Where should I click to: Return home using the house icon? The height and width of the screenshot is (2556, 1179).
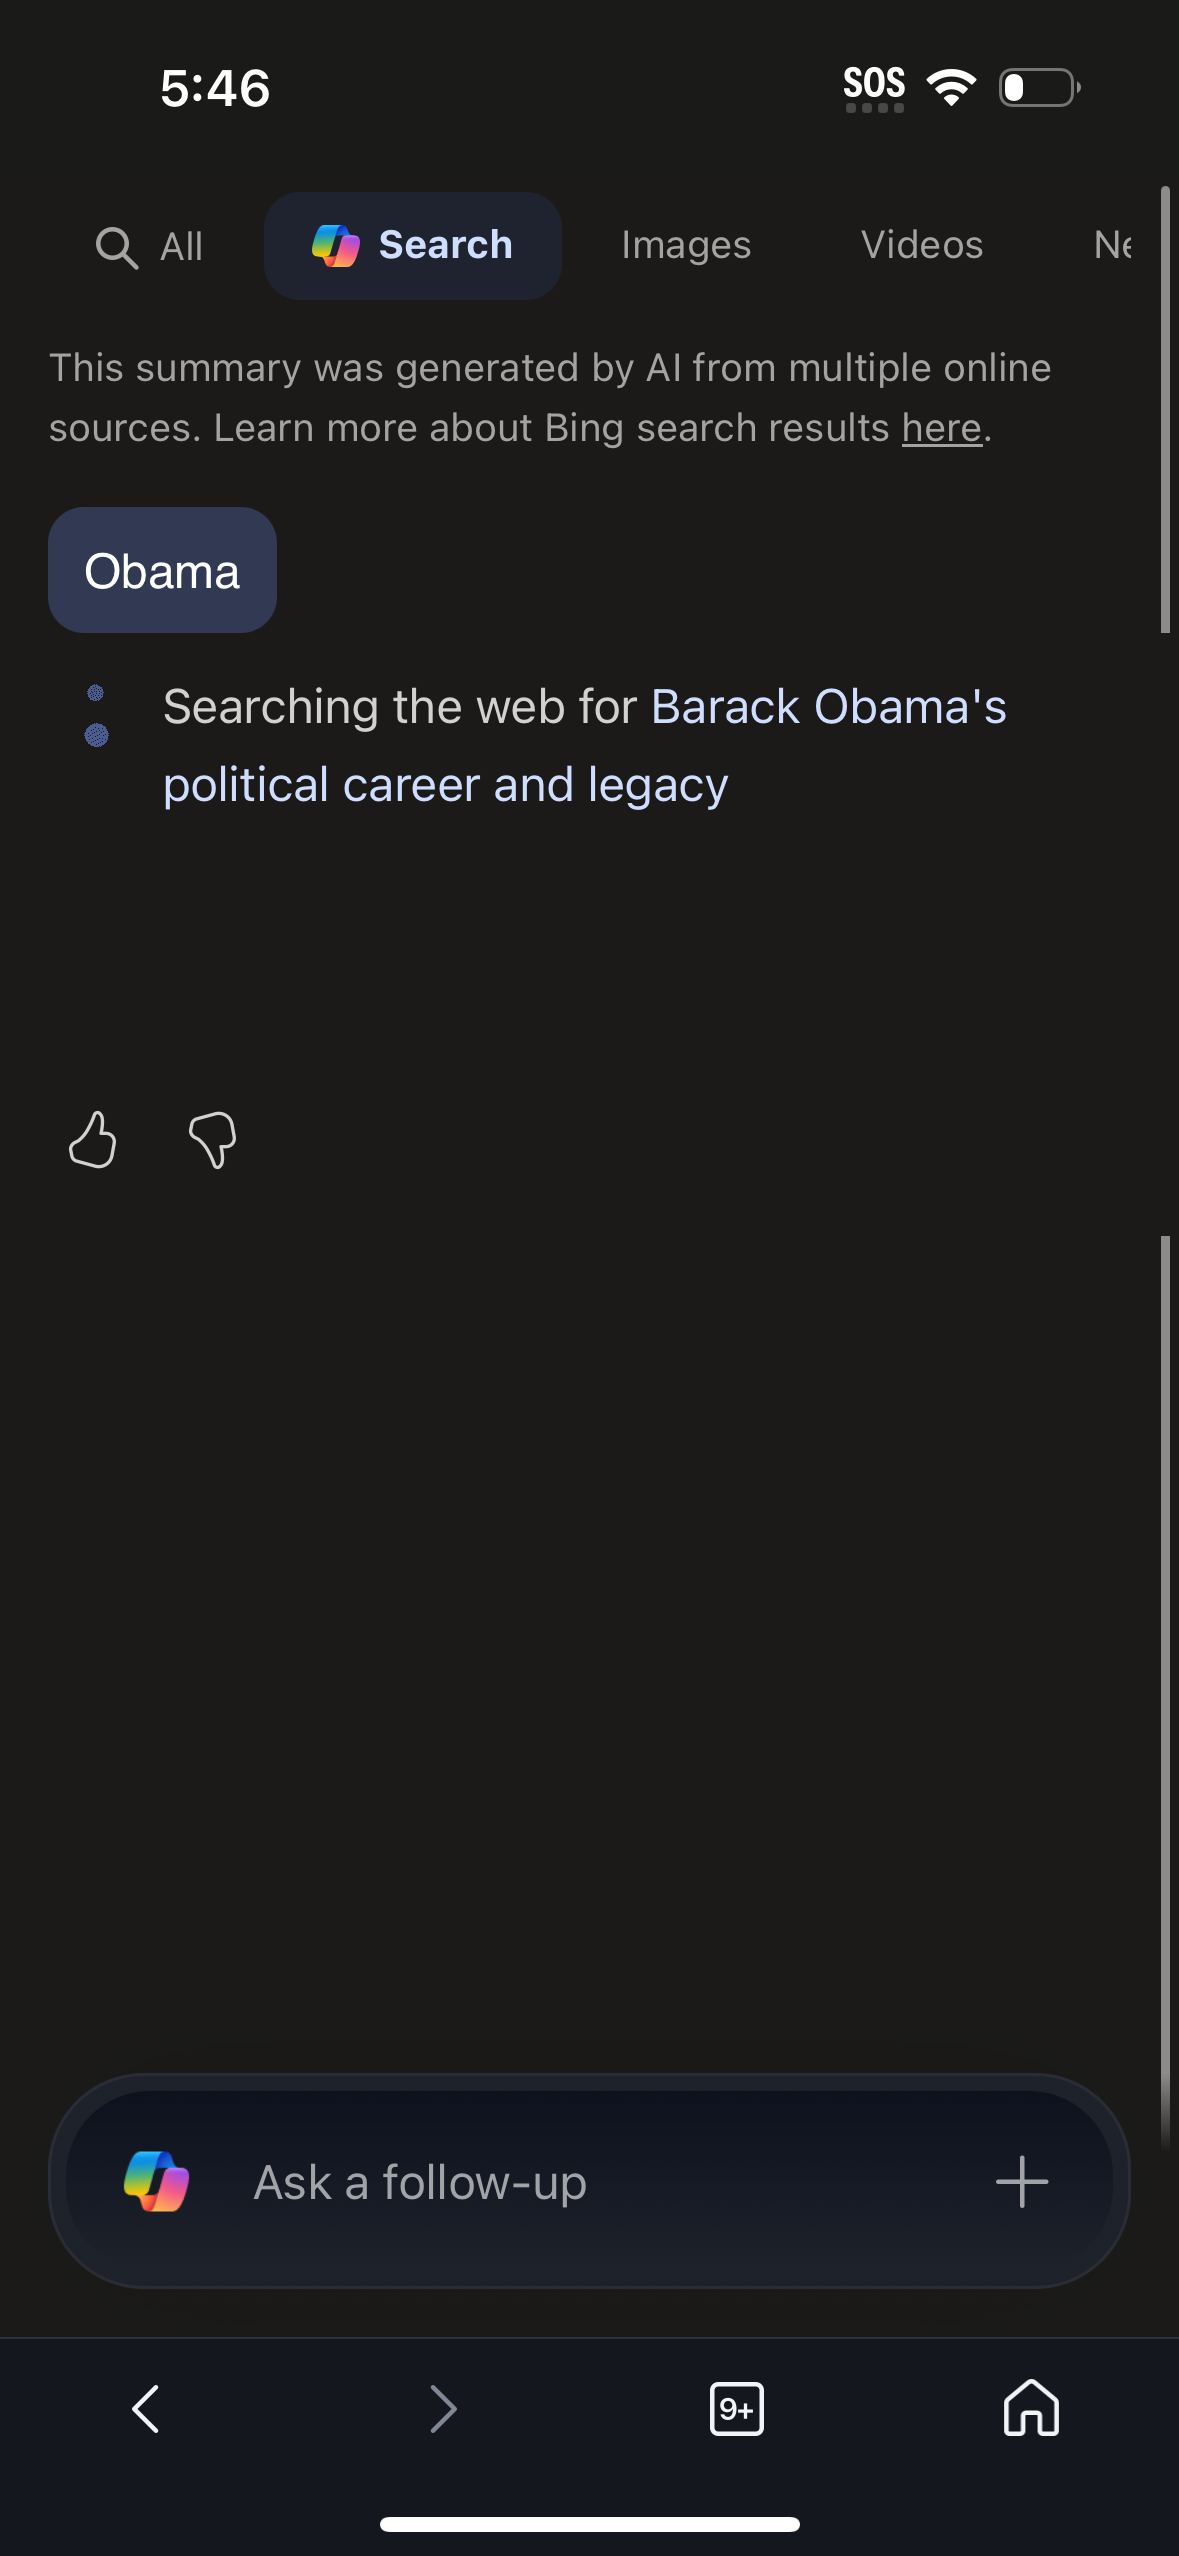1030,2410
